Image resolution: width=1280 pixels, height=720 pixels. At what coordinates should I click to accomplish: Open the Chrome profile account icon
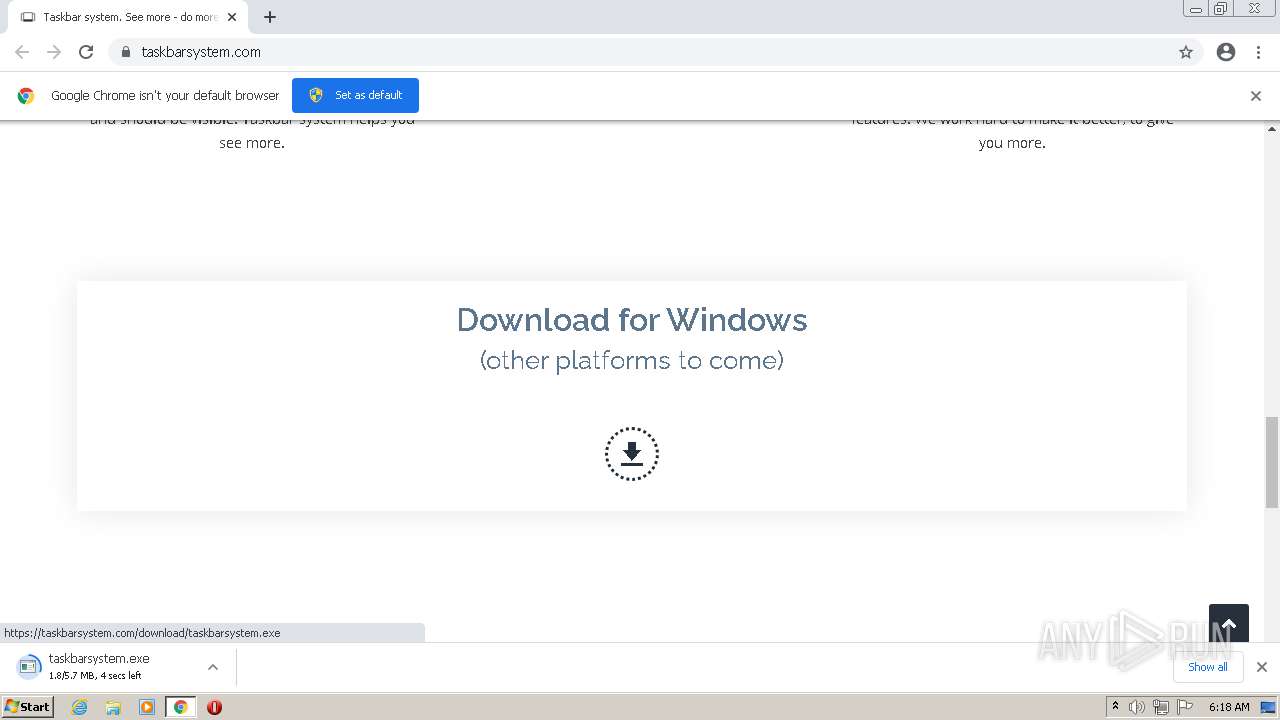1226,52
